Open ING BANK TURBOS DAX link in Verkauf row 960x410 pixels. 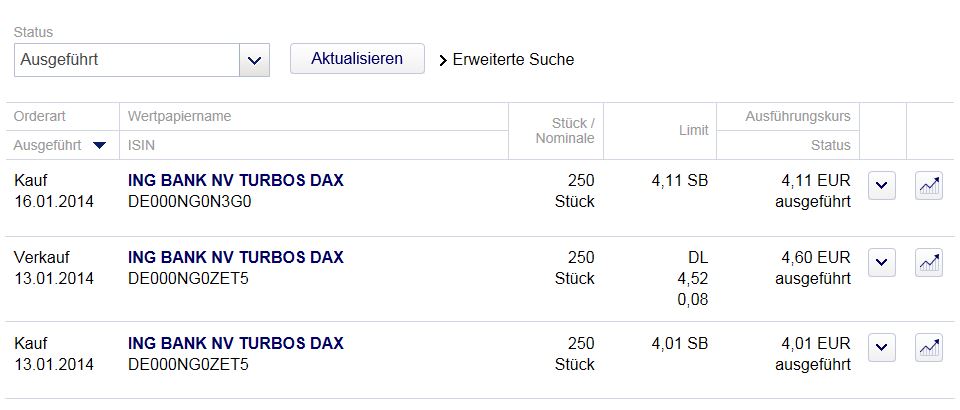pyautogui.click(x=236, y=258)
